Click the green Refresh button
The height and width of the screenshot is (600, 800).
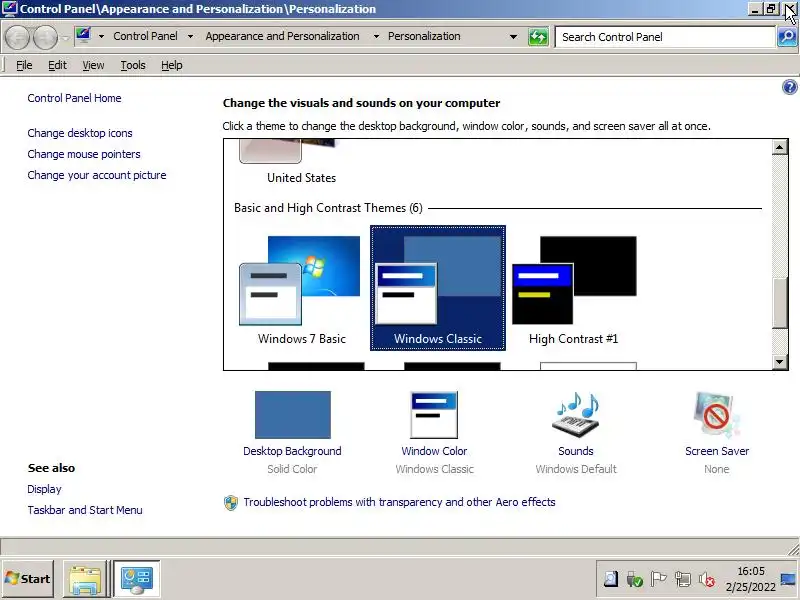(x=538, y=37)
